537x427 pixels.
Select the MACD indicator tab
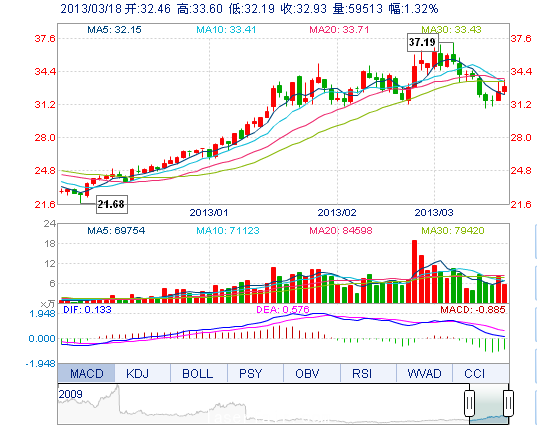point(86,373)
